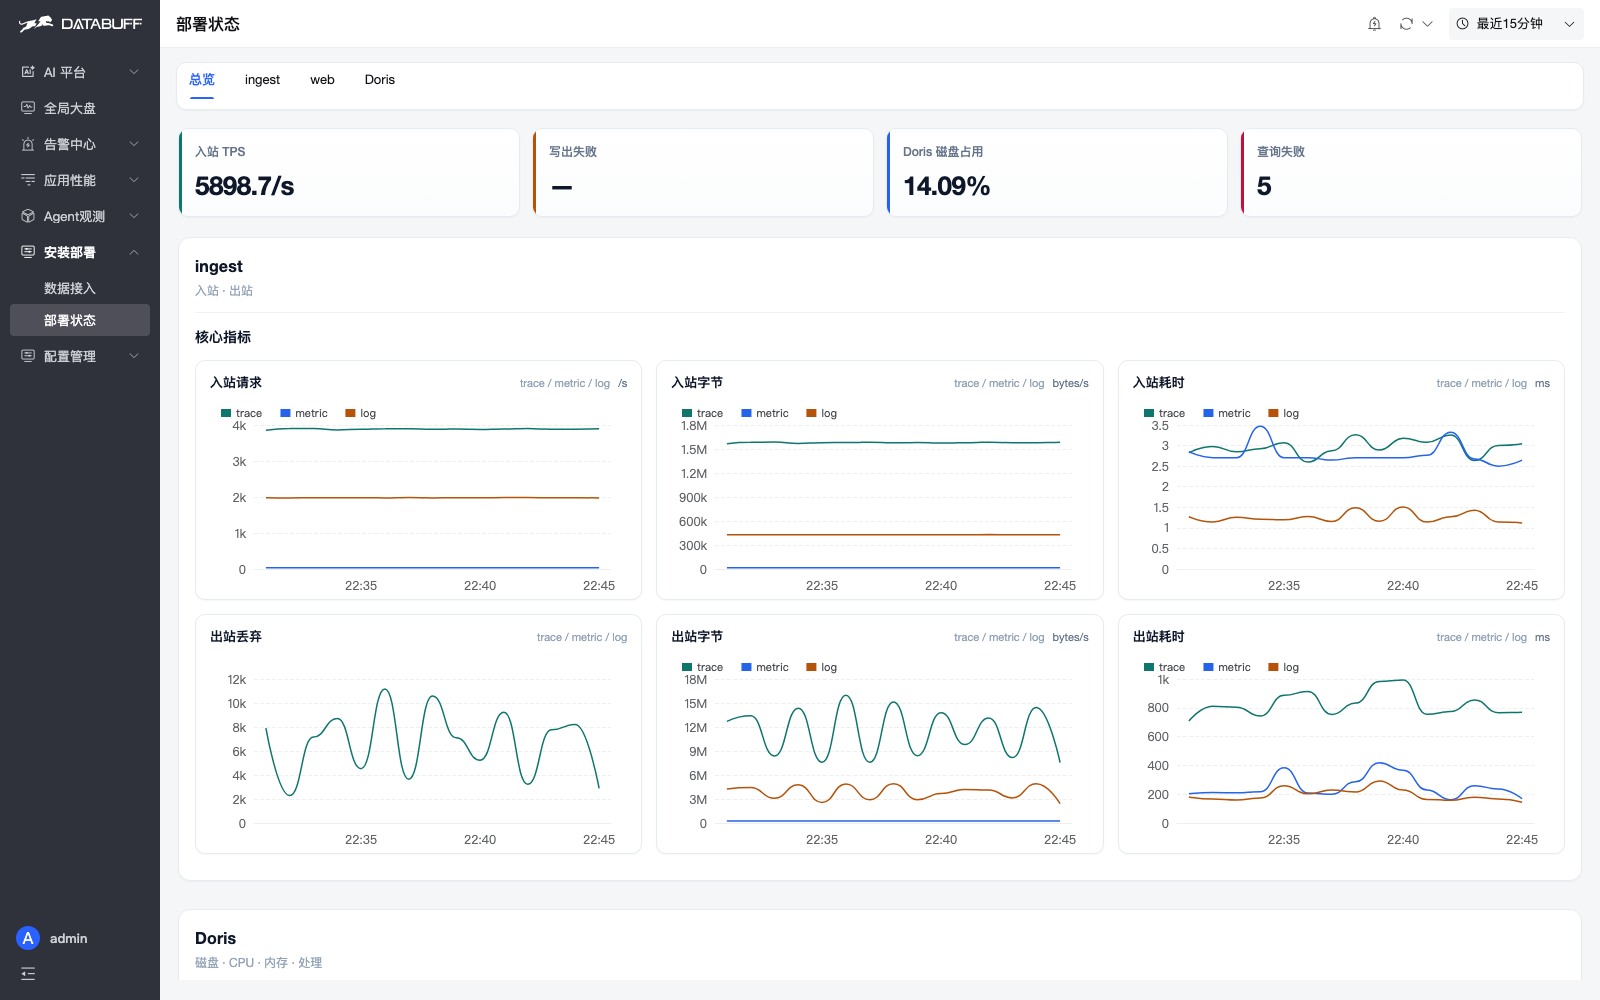Expand the 配置管理 menu chevron
This screenshot has height=1000, width=1600.
(134, 356)
